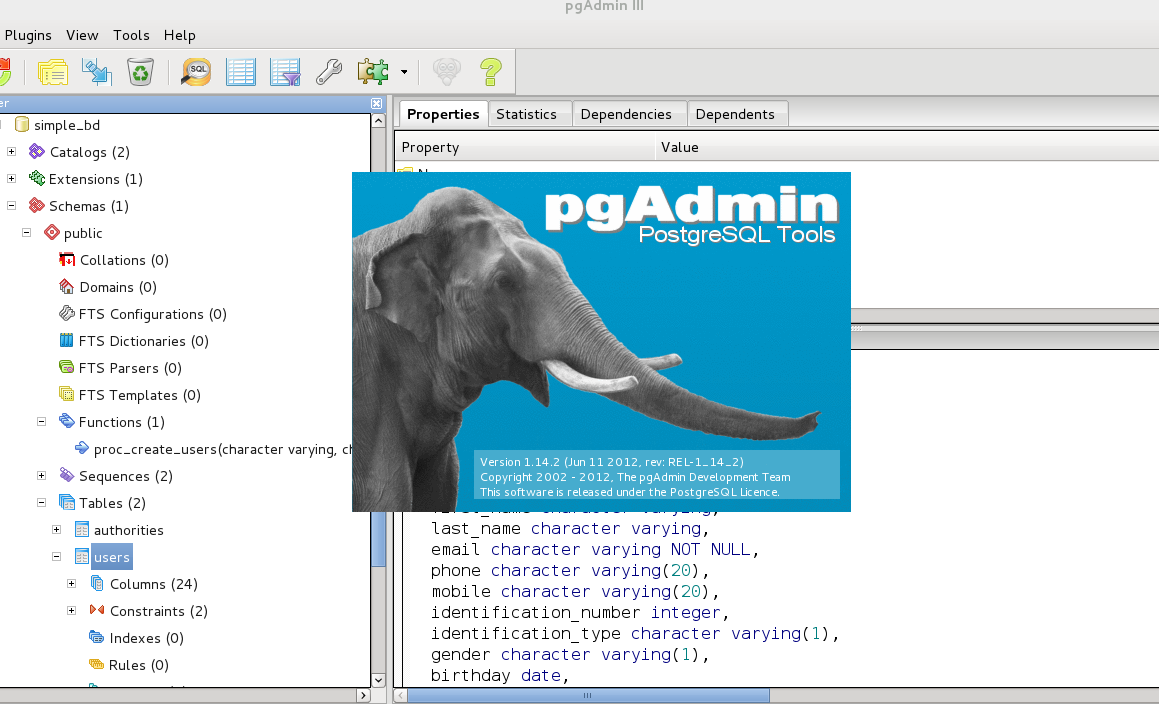Open filtered data view icon

click(x=285, y=71)
